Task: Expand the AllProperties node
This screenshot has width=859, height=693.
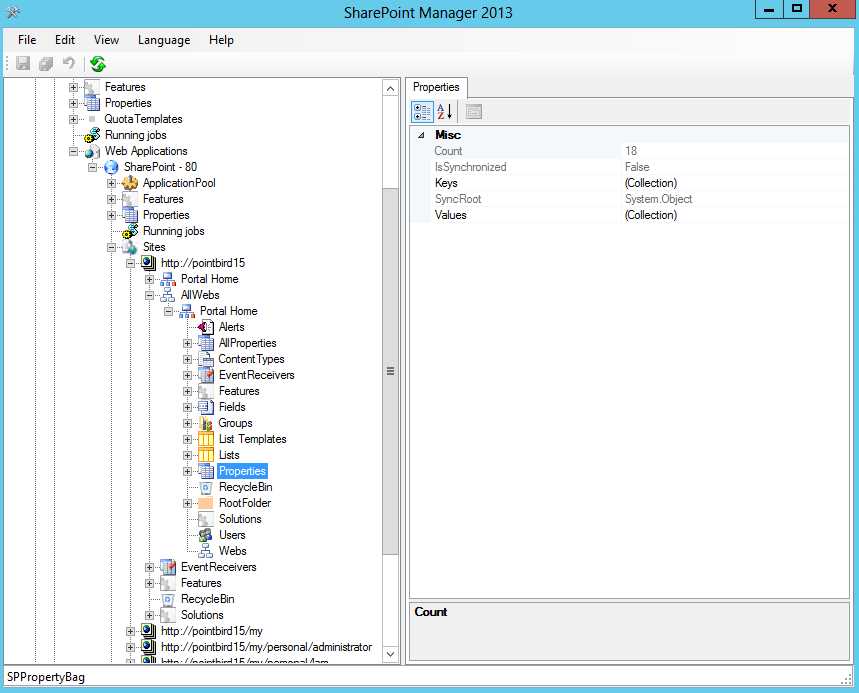Action: [187, 343]
